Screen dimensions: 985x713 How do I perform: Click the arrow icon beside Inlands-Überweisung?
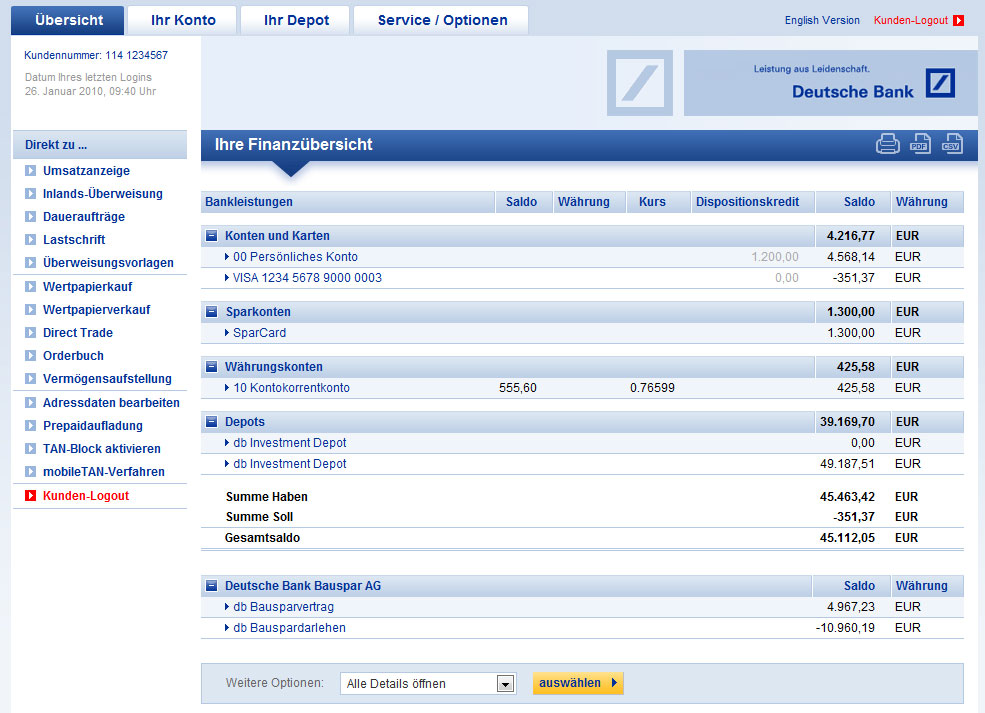(30, 193)
